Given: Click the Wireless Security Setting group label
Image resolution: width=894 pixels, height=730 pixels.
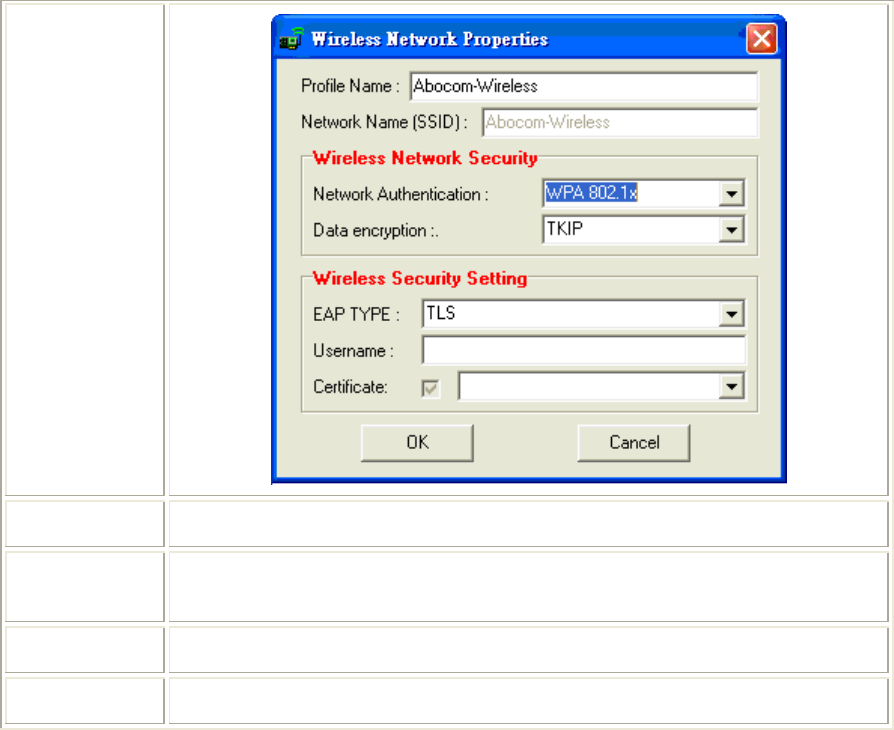Looking at the screenshot, I should click(x=420, y=278).
